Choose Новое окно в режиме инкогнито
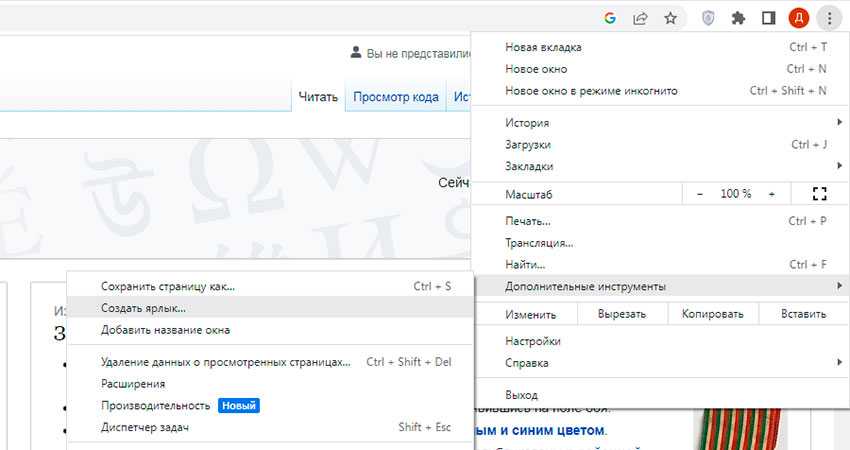This screenshot has height=450, width=850. pyautogui.click(x=591, y=91)
